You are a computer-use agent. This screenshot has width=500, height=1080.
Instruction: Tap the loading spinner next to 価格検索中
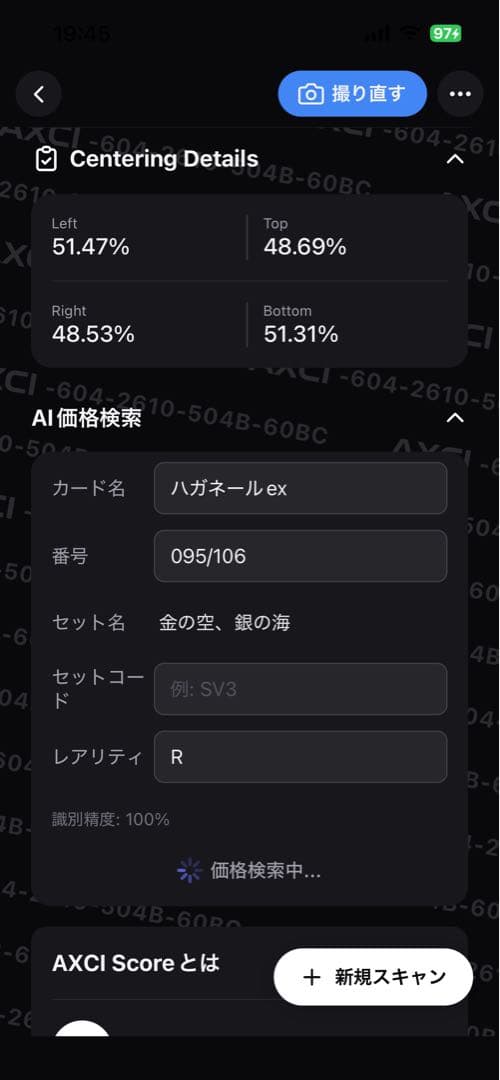point(189,871)
